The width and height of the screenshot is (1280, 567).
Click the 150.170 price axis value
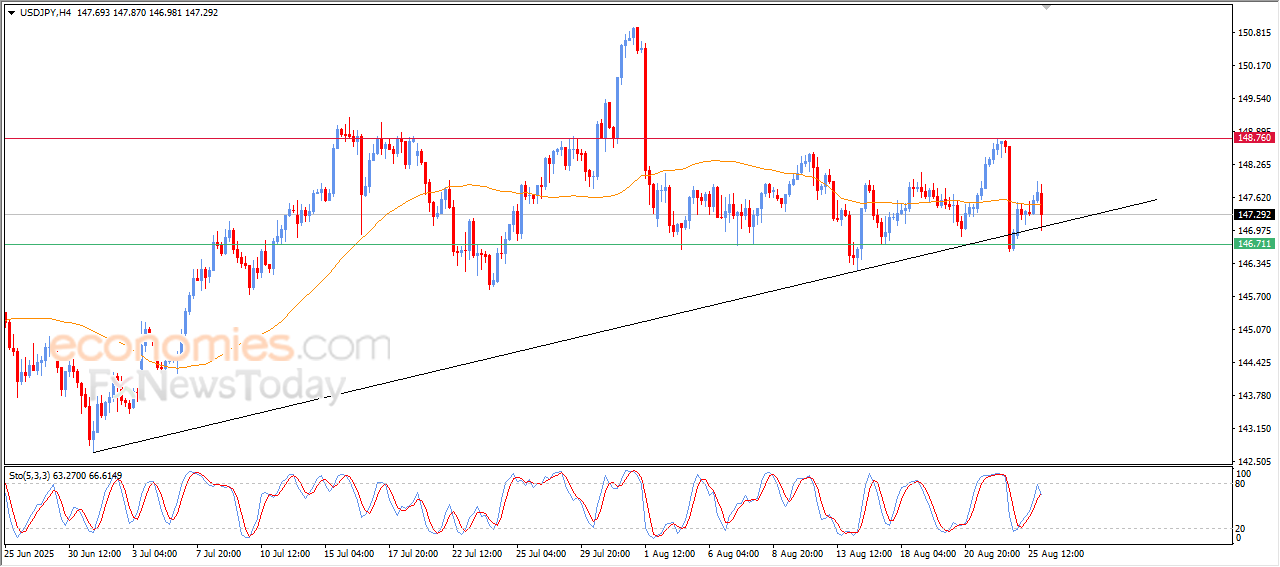(1254, 66)
